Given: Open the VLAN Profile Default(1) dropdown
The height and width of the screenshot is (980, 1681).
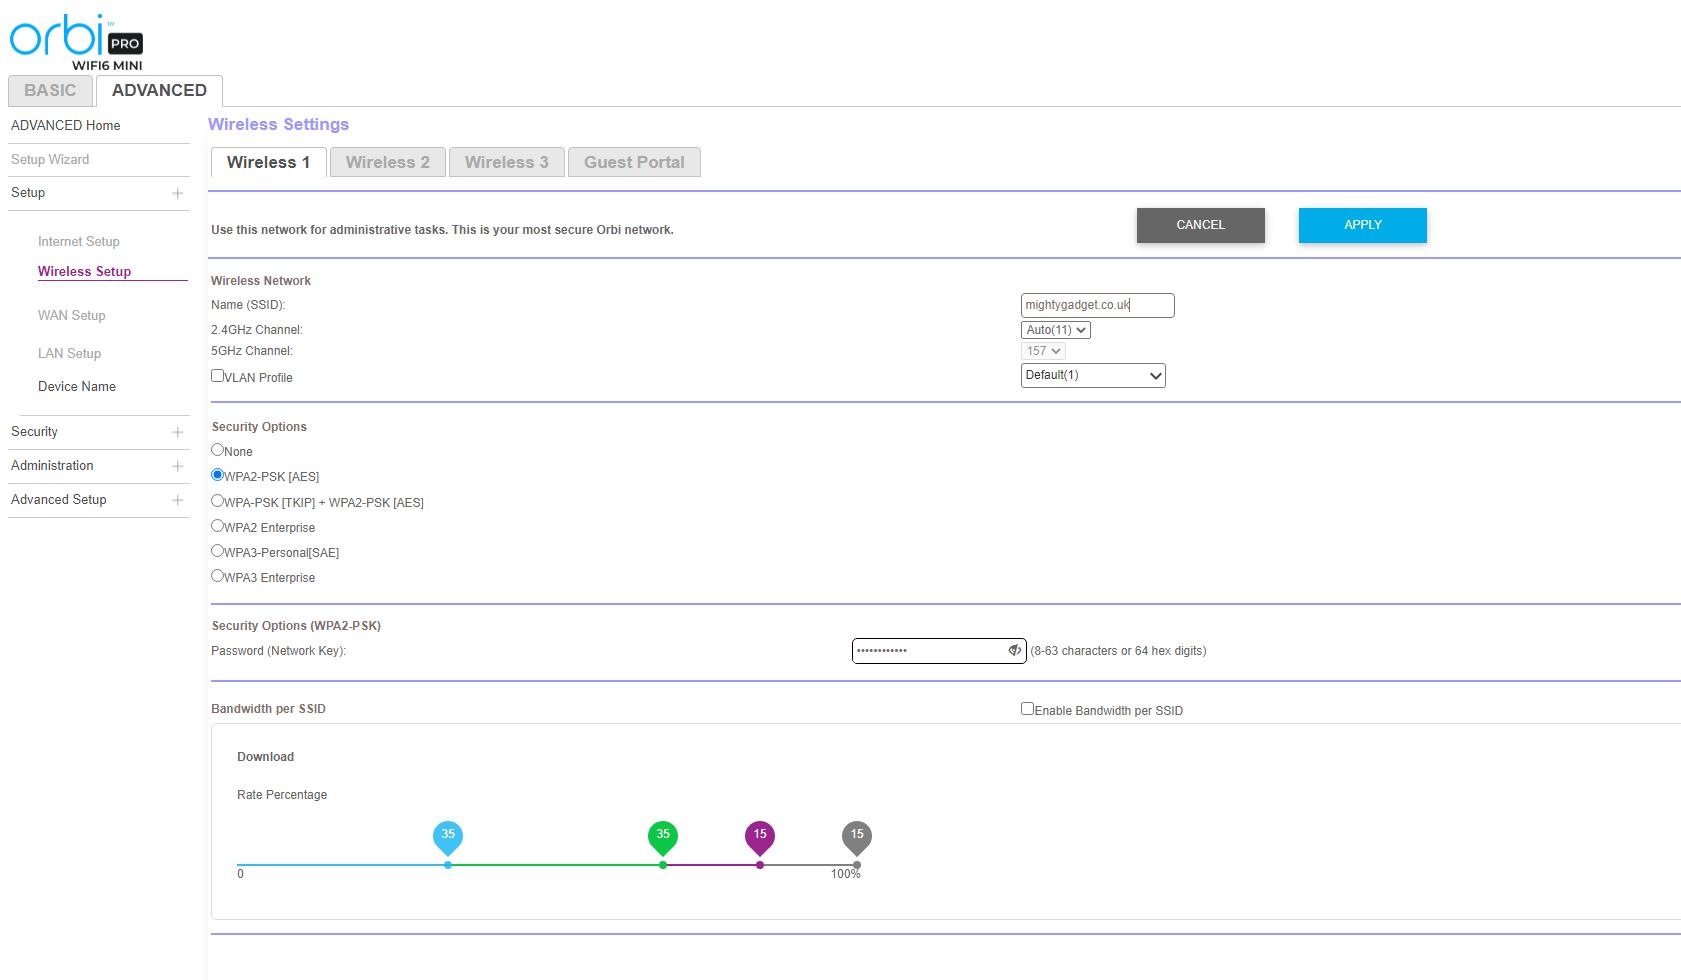Looking at the screenshot, I should pos(1093,375).
